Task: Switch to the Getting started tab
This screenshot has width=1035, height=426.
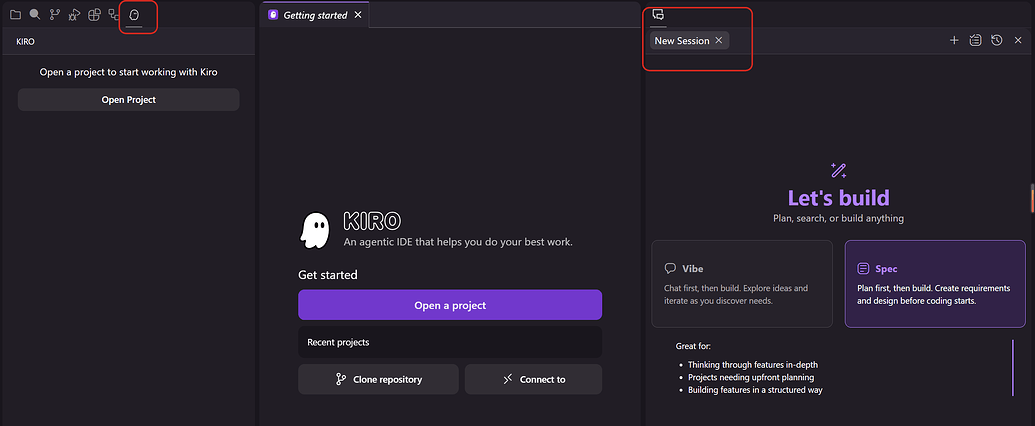Action: (315, 15)
